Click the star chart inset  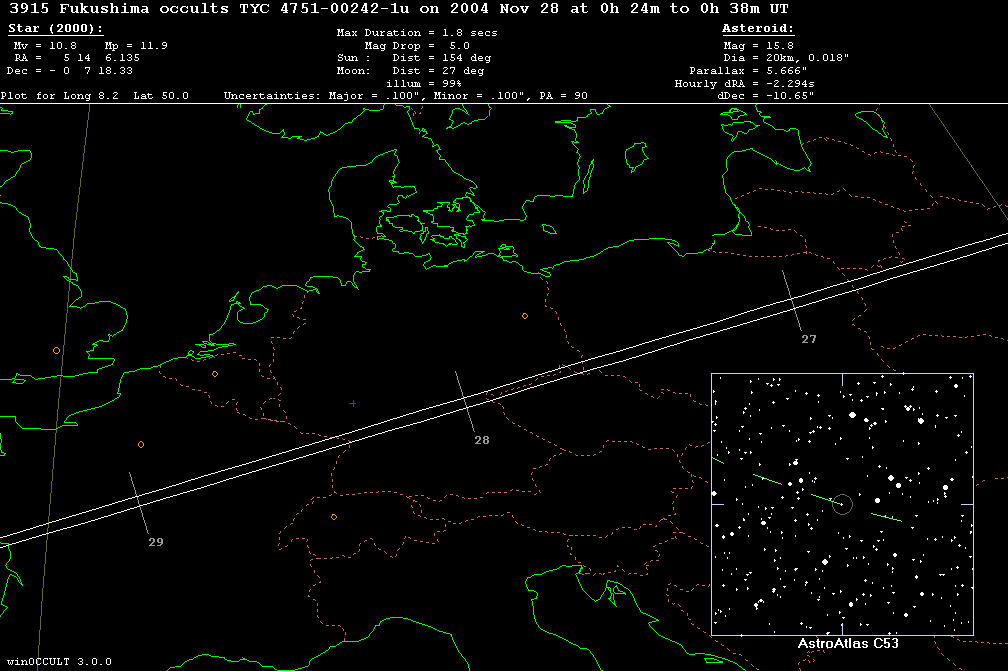[842, 504]
